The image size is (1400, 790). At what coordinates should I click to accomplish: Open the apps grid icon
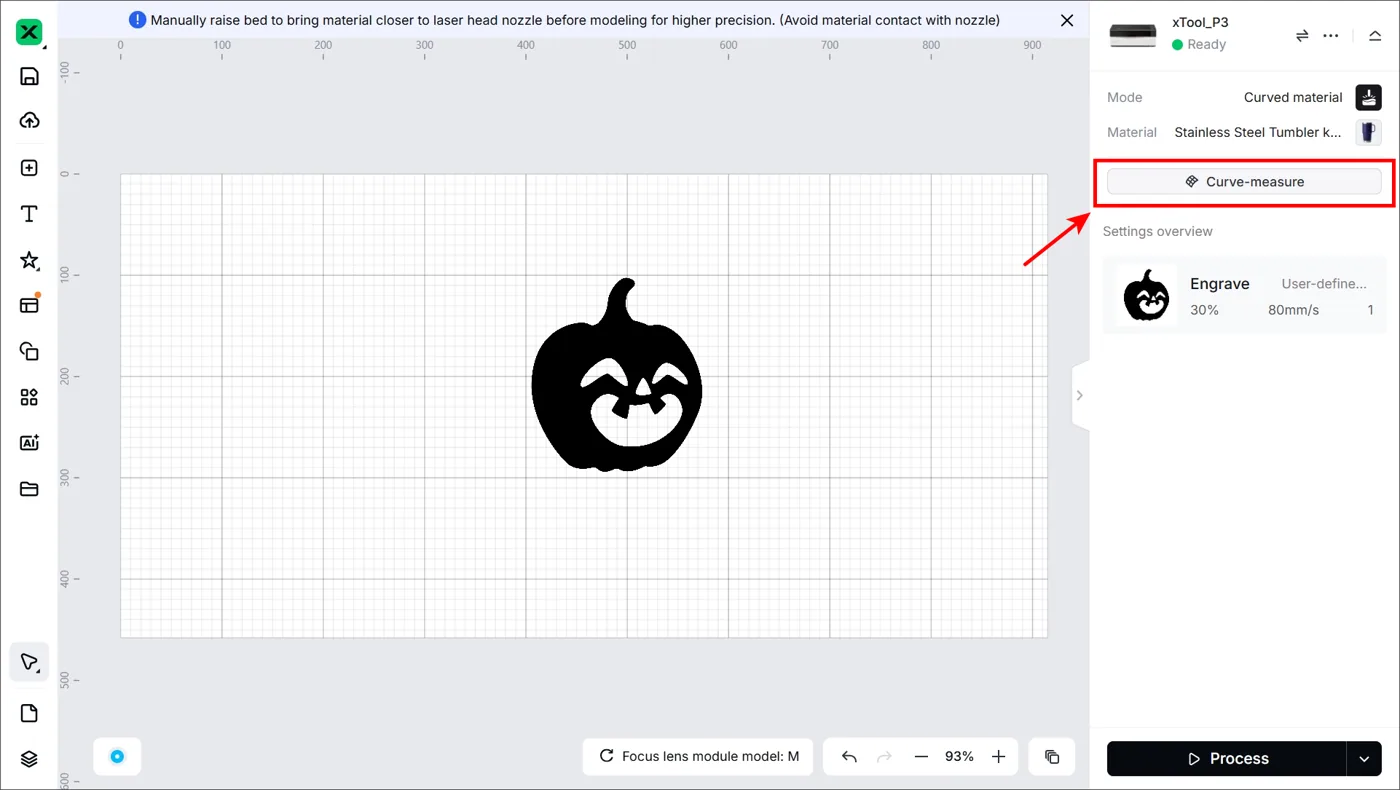(x=29, y=397)
